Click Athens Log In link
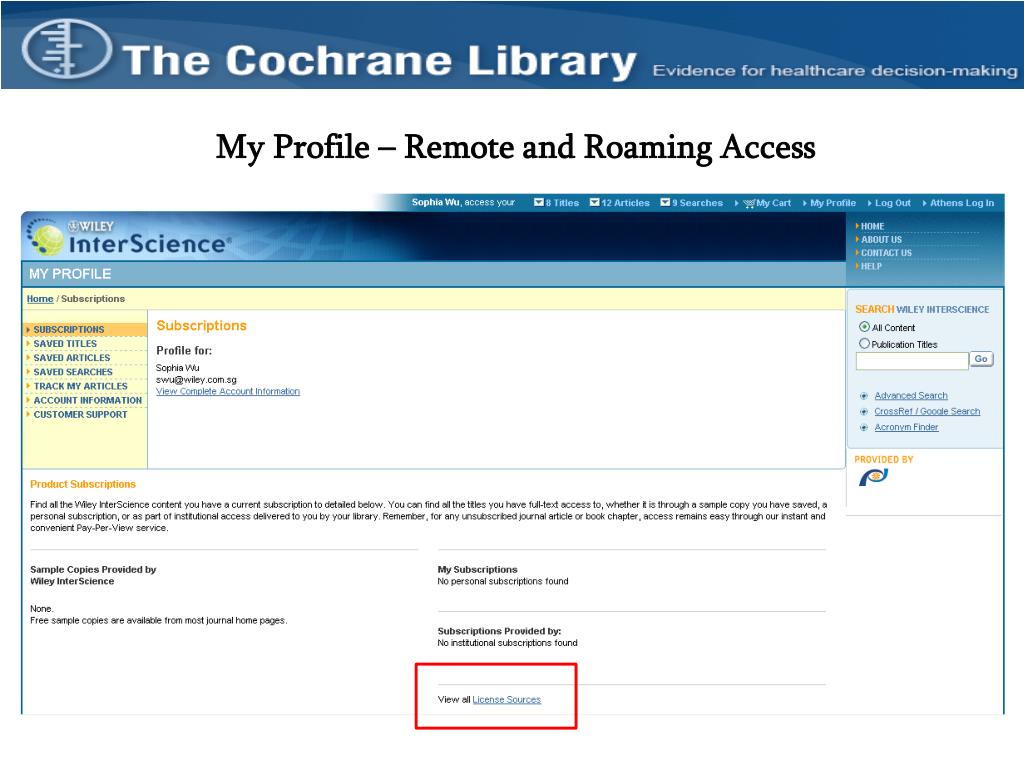This screenshot has width=1024, height=768. [x=962, y=203]
